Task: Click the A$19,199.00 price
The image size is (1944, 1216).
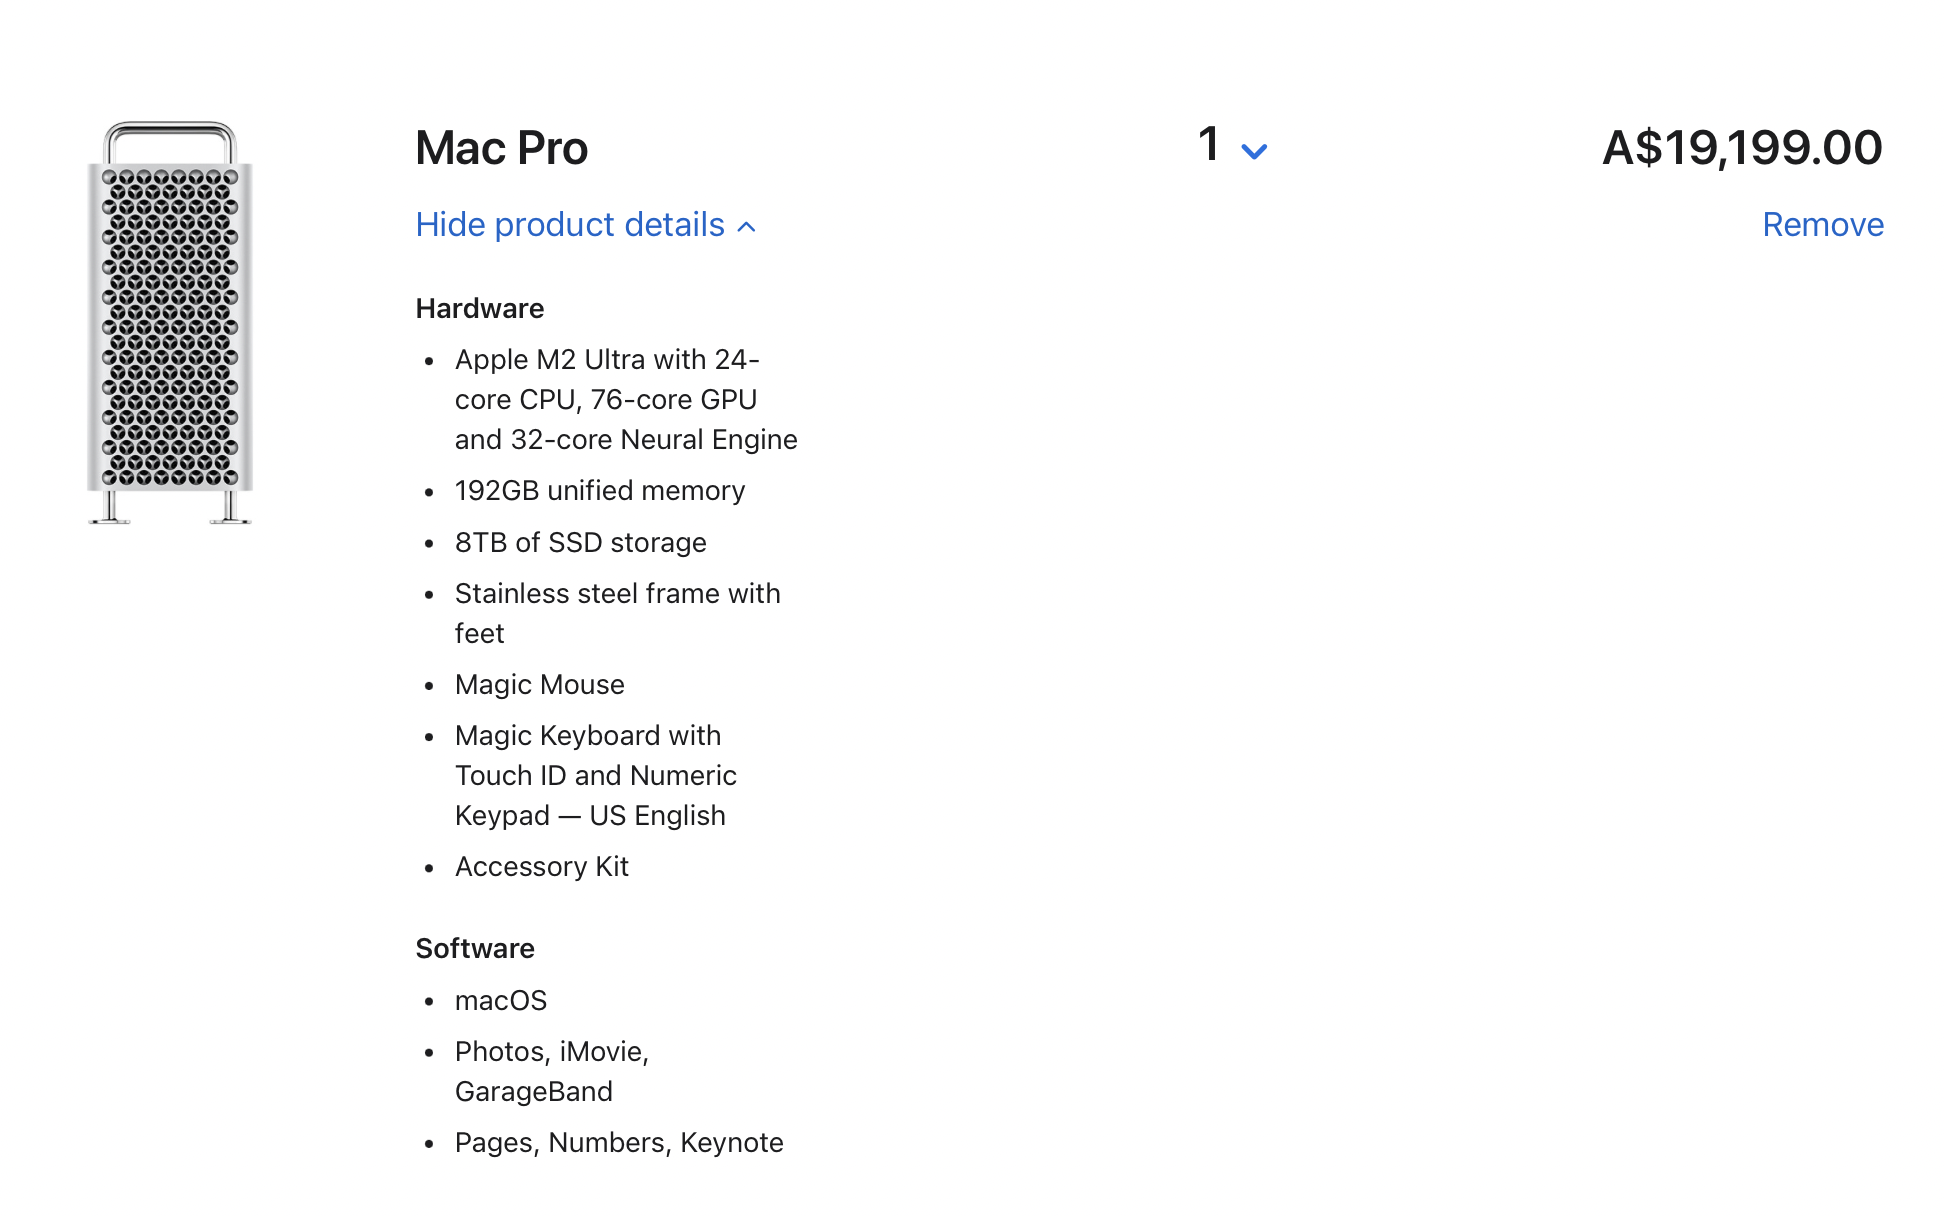Action: pyautogui.click(x=1741, y=148)
